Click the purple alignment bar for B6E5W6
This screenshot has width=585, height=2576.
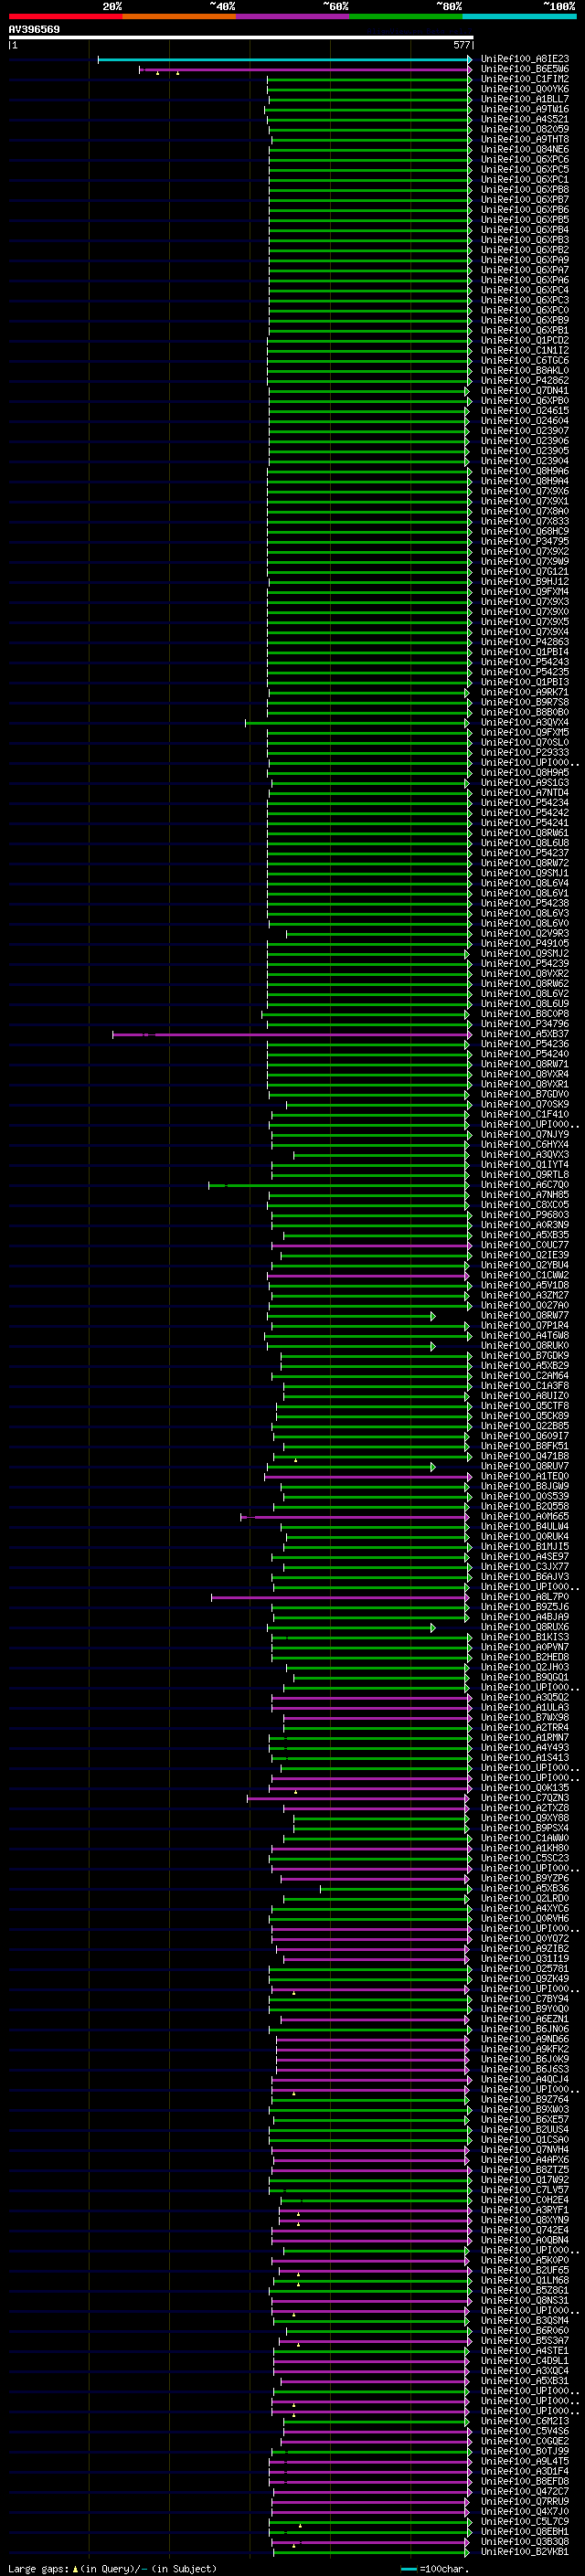point(305,70)
